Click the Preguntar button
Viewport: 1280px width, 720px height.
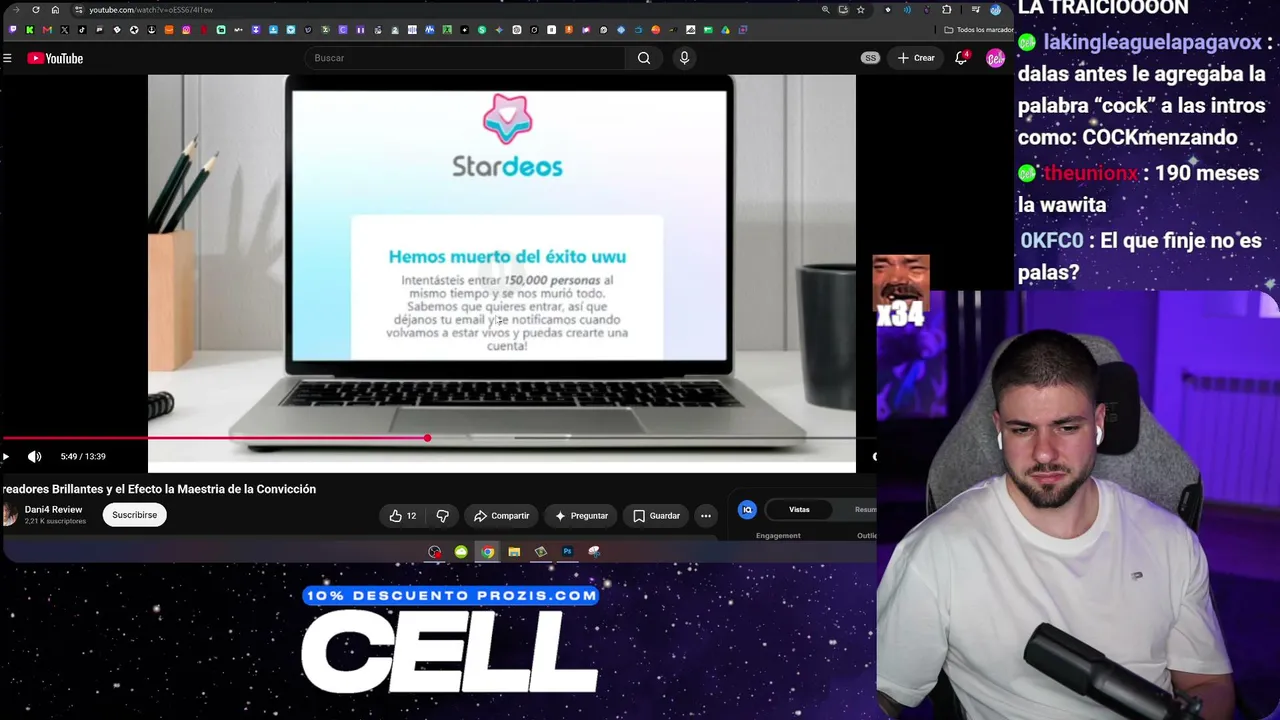[x=581, y=516]
